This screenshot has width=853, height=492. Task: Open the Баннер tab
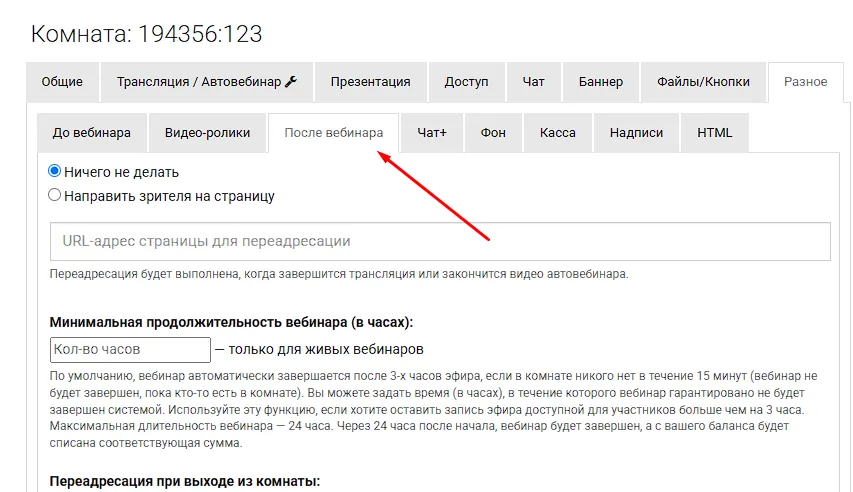pyautogui.click(x=600, y=82)
